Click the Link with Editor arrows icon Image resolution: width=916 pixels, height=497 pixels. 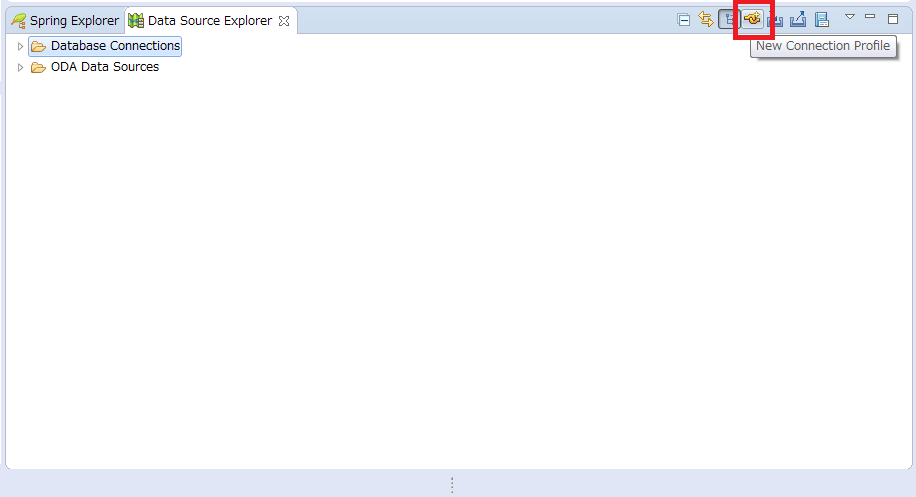point(706,20)
